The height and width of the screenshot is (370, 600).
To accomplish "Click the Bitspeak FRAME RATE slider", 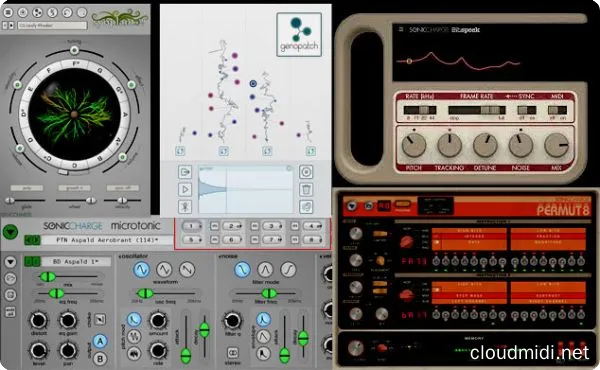I will pyautogui.click(x=477, y=110).
